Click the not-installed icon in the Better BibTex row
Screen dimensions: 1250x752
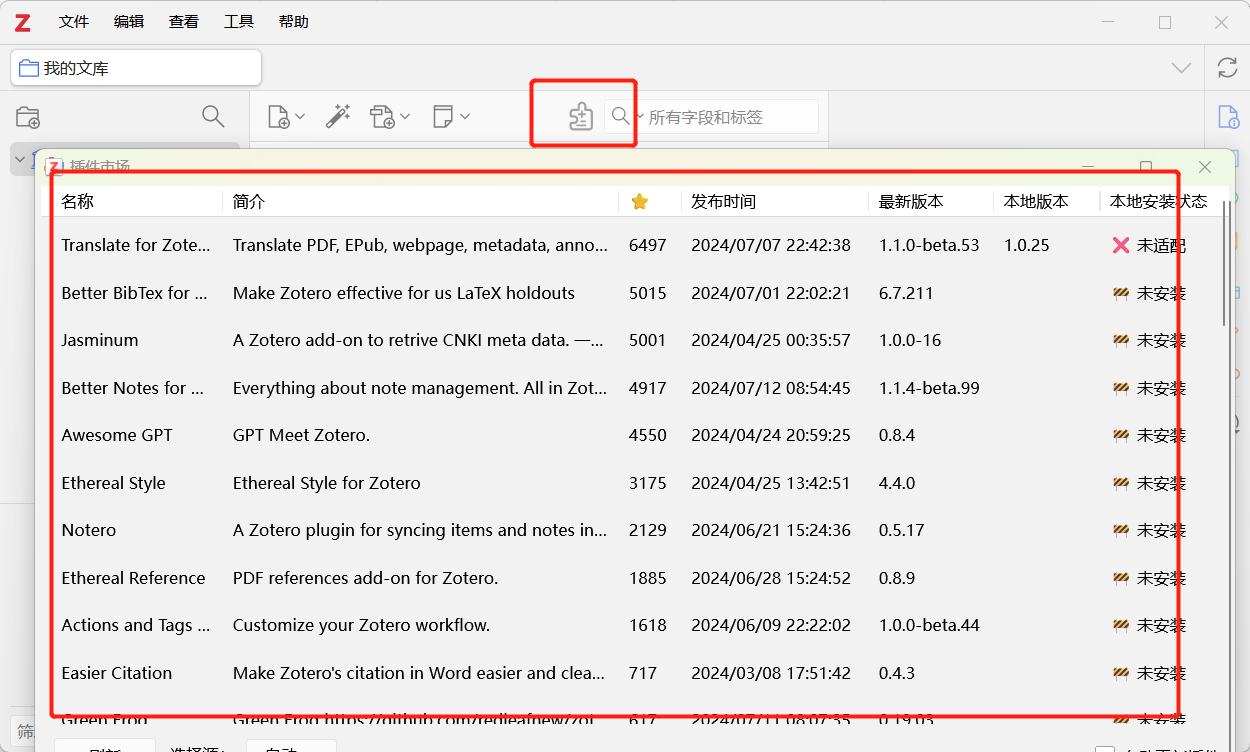pyautogui.click(x=1121, y=293)
